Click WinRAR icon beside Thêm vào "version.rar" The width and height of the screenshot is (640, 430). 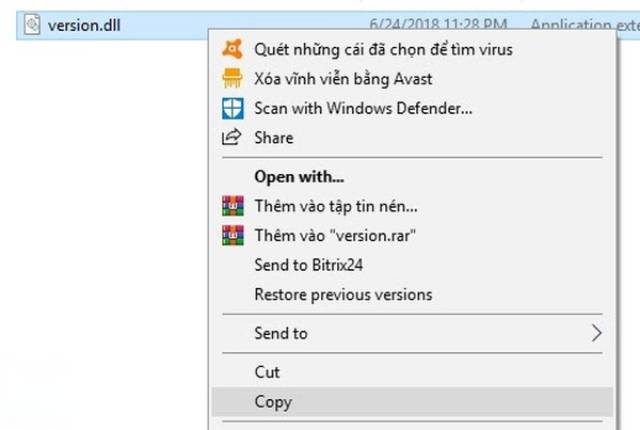233,235
